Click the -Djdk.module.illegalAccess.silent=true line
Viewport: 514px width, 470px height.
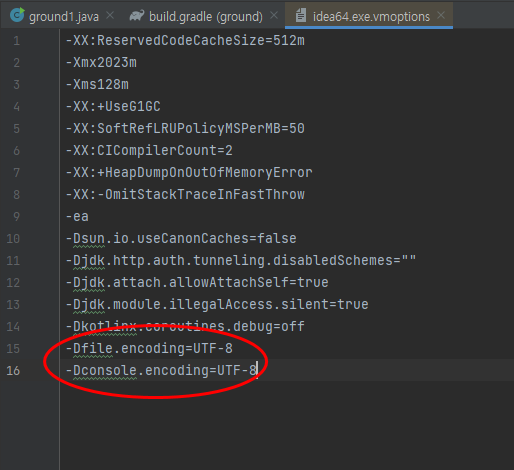tap(217, 305)
